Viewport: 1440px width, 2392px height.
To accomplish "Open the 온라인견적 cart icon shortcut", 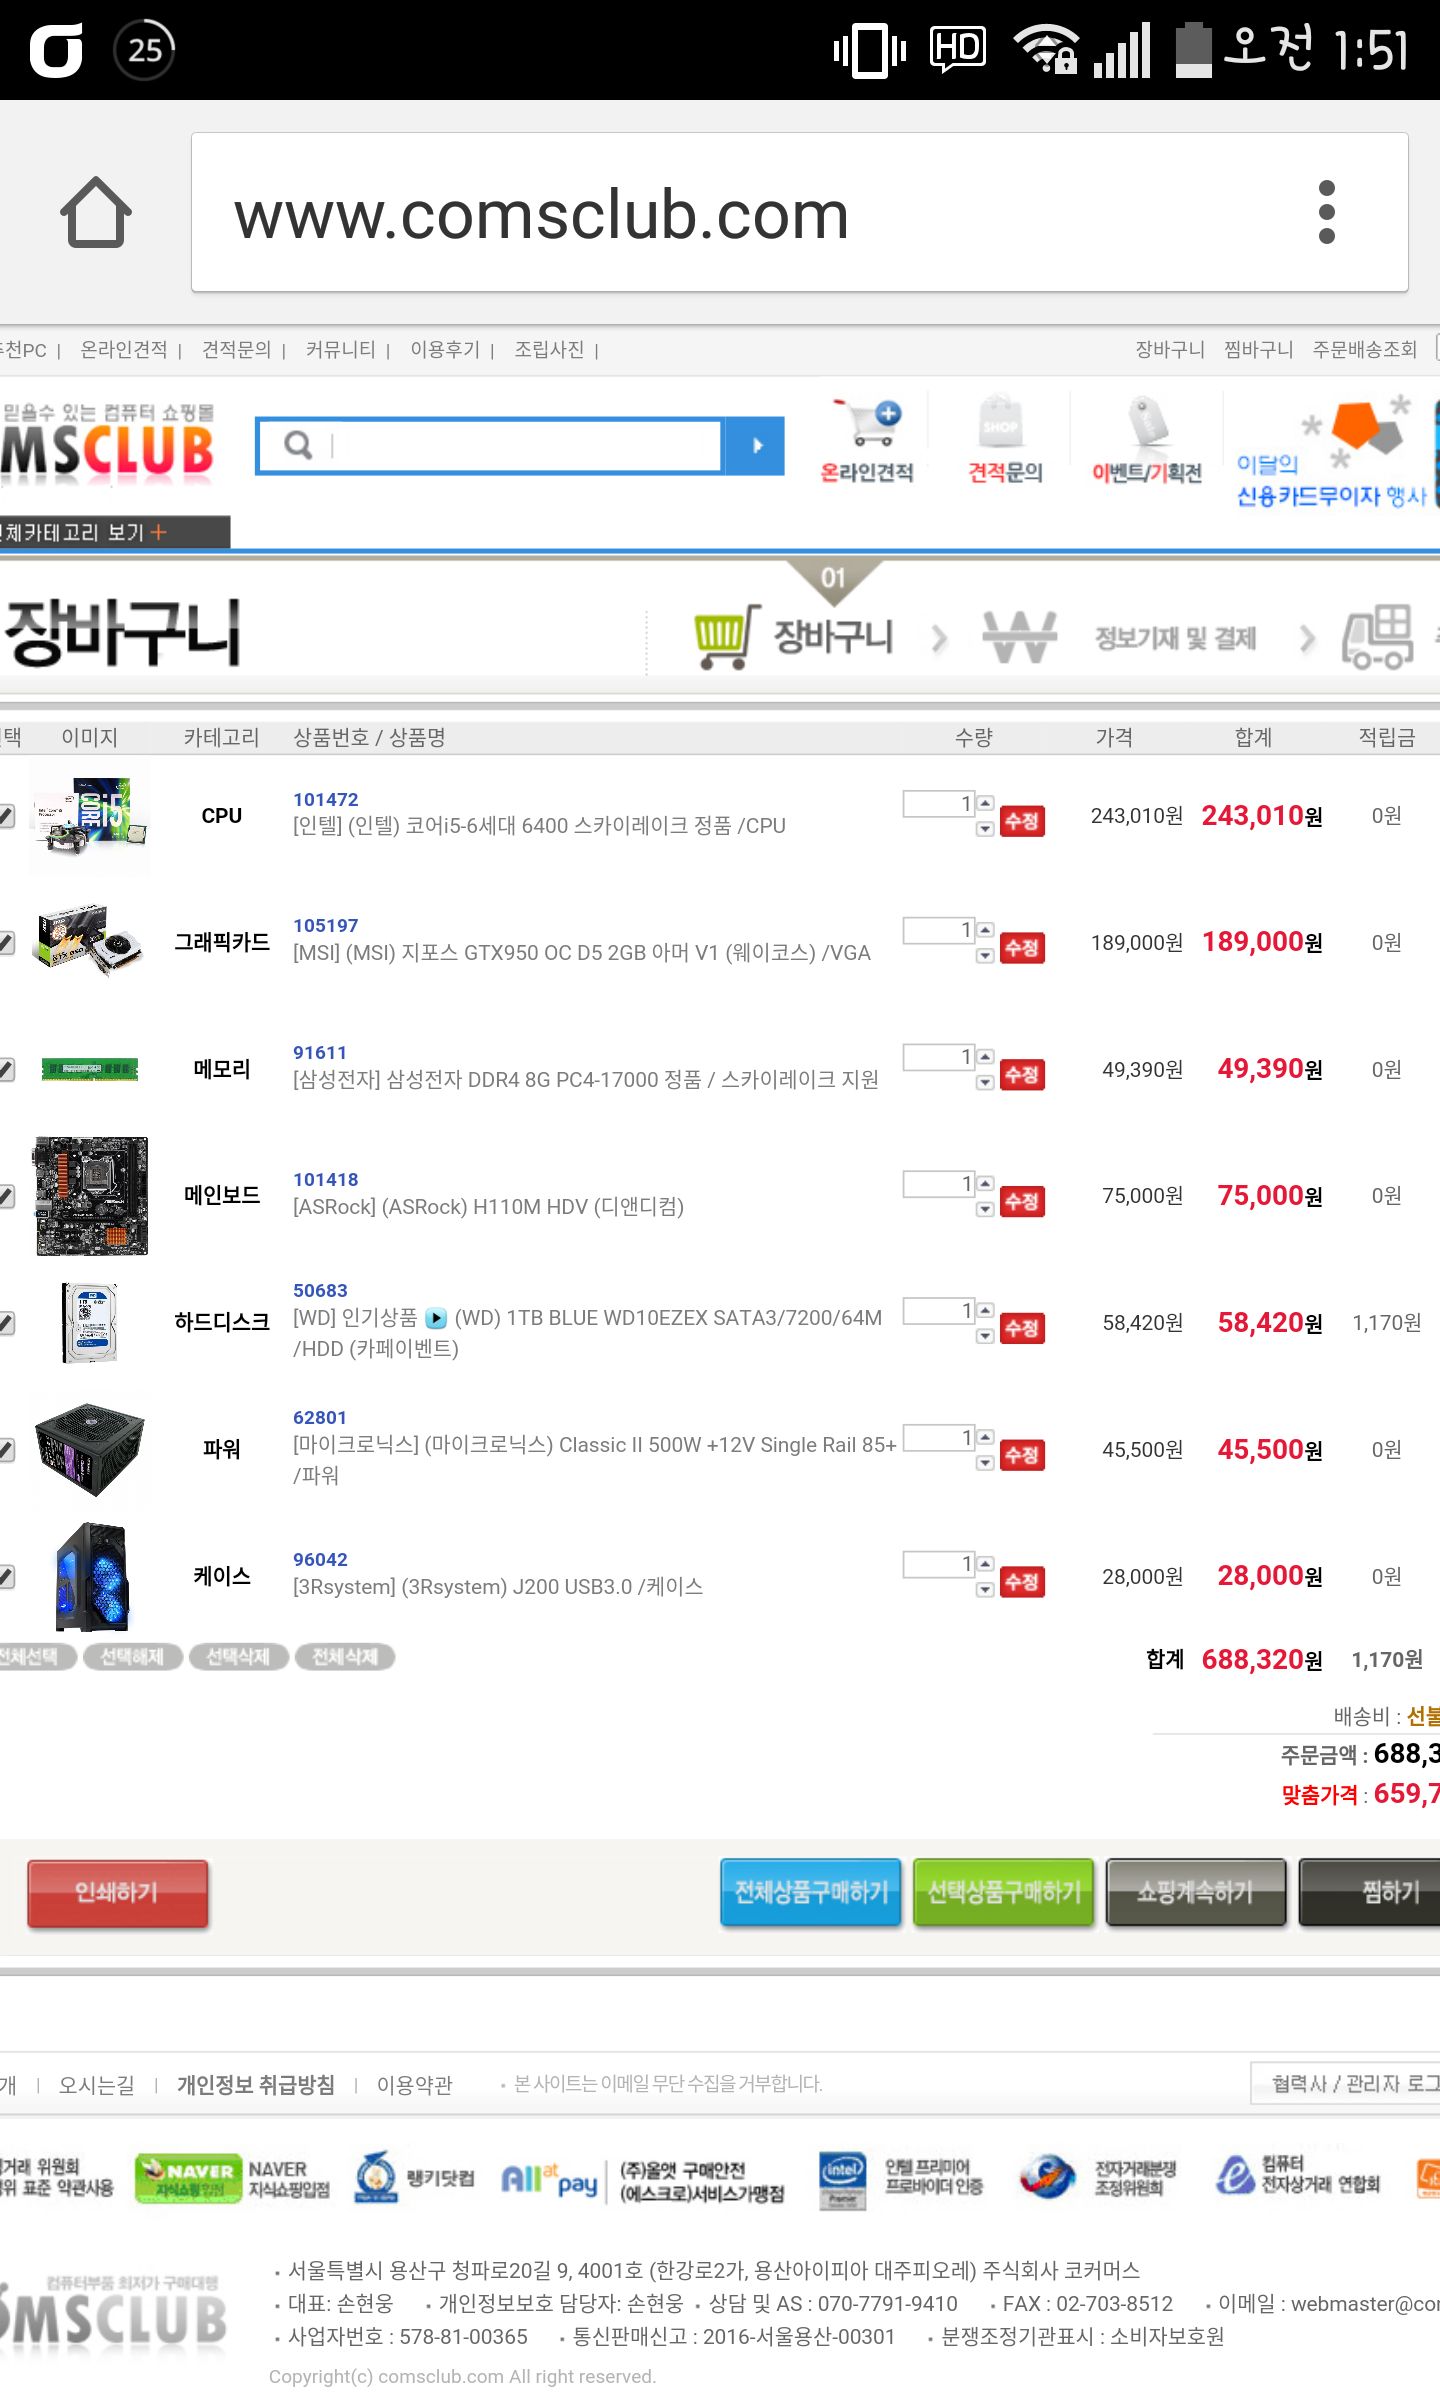I will [868, 440].
